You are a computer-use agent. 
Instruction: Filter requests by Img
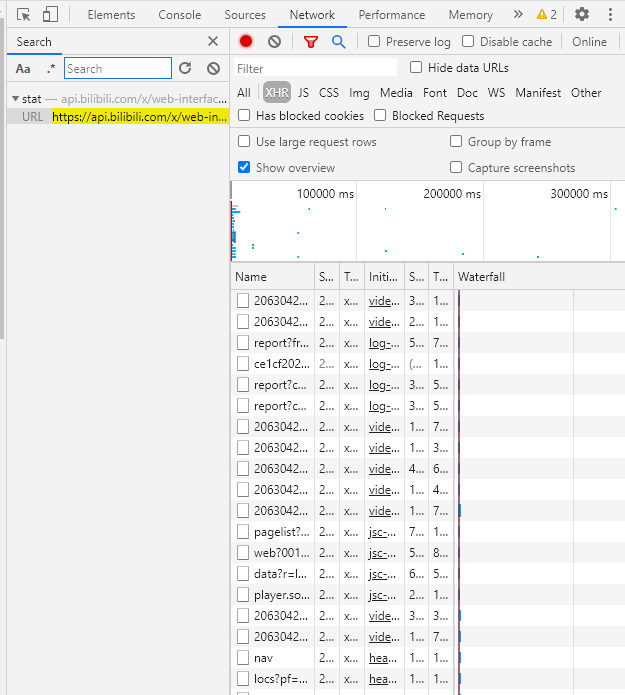point(359,93)
